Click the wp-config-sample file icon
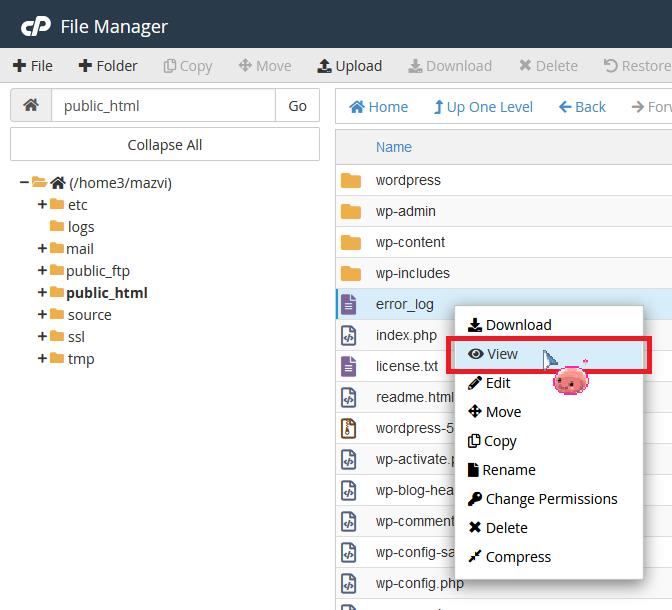672x610 pixels. [348, 552]
